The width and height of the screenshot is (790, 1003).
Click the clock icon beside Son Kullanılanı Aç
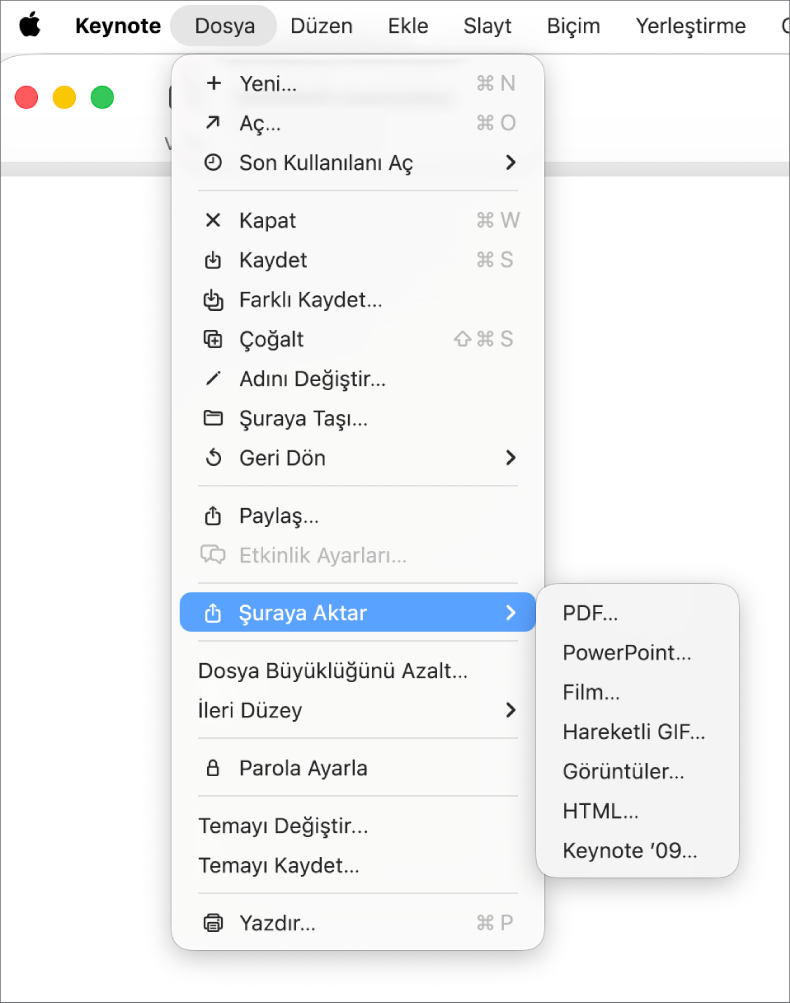[213, 162]
